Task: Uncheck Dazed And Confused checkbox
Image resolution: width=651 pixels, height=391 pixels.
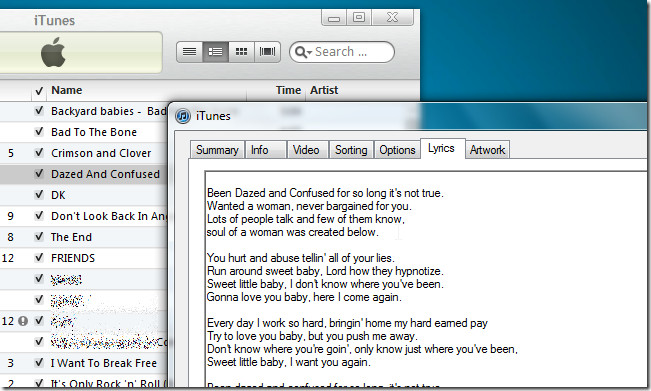Action: click(39, 174)
